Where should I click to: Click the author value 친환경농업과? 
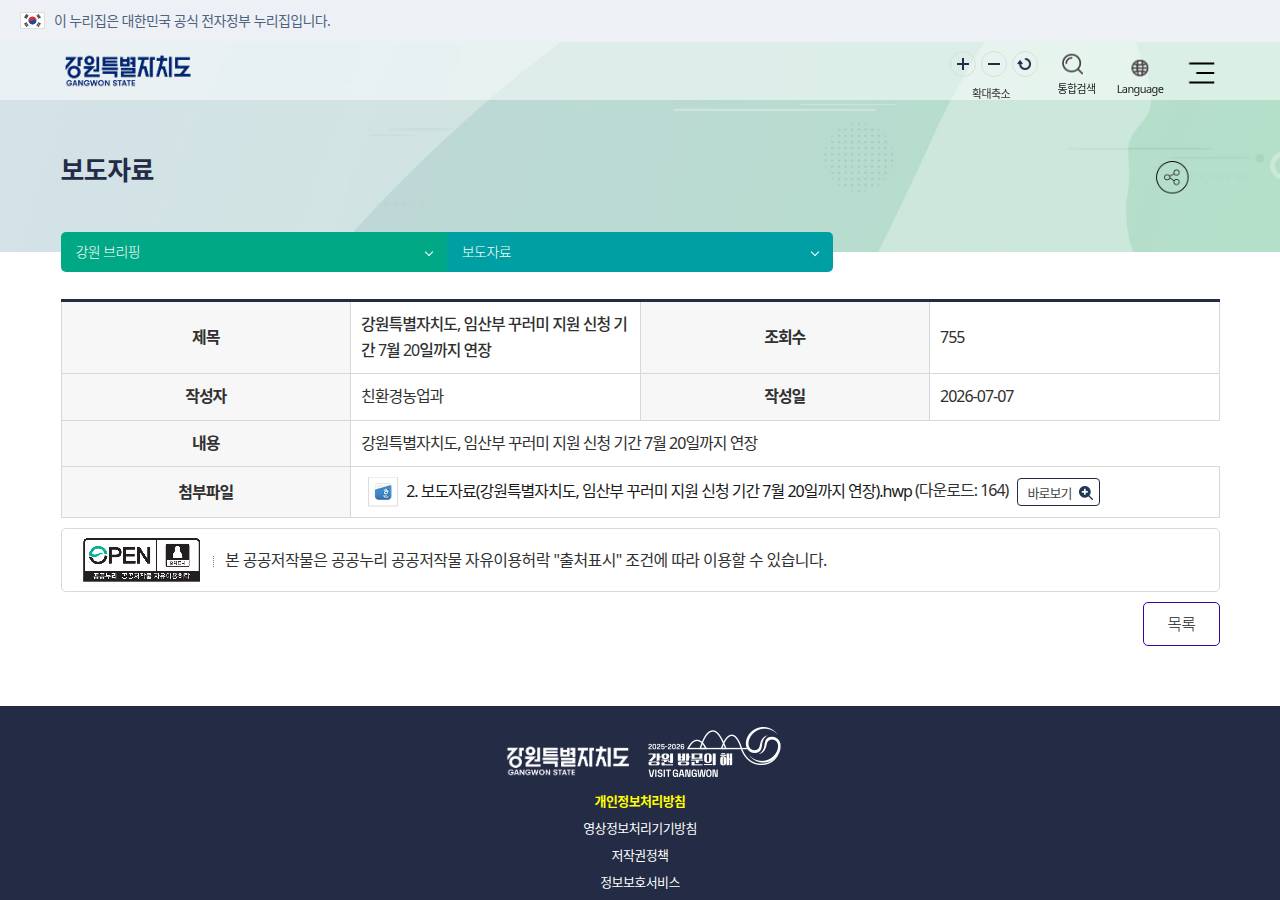click(402, 396)
